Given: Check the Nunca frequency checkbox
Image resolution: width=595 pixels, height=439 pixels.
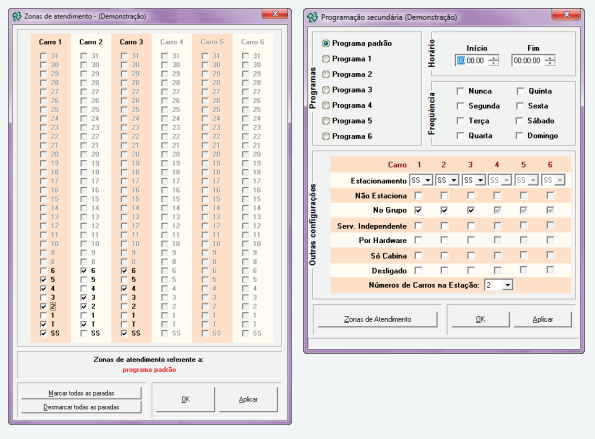Looking at the screenshot, I should pyautogui.click(x=460, y=91).
